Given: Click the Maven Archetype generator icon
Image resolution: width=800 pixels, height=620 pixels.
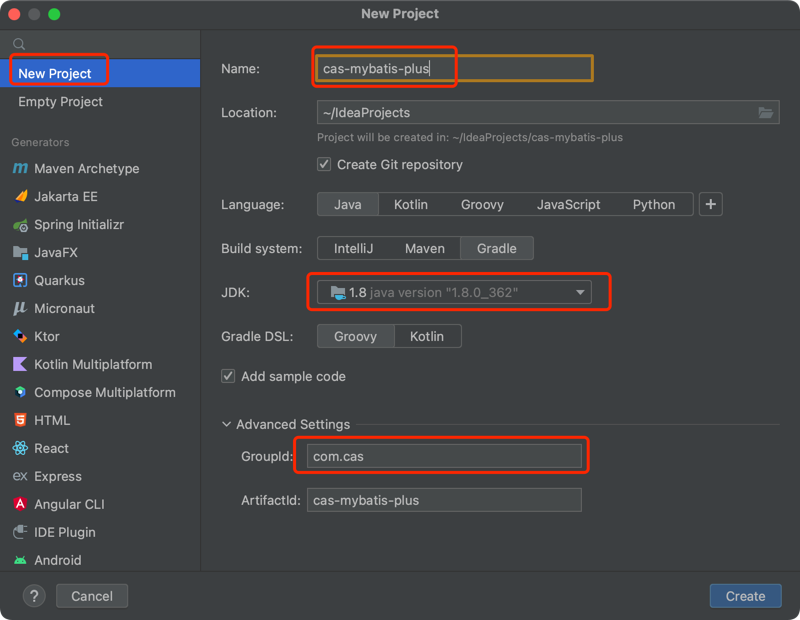Looking at the screenshot, I should (x=20, y=169).
